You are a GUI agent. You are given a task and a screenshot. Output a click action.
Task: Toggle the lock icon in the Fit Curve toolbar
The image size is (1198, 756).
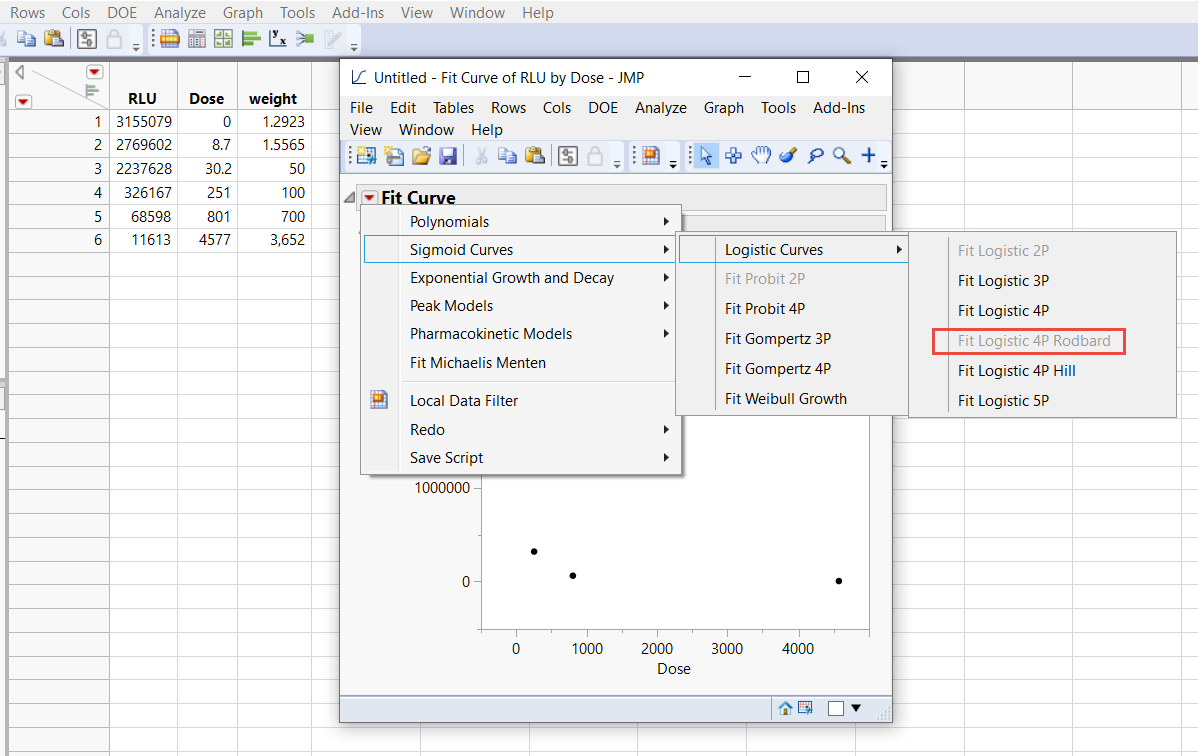point(592,156)
